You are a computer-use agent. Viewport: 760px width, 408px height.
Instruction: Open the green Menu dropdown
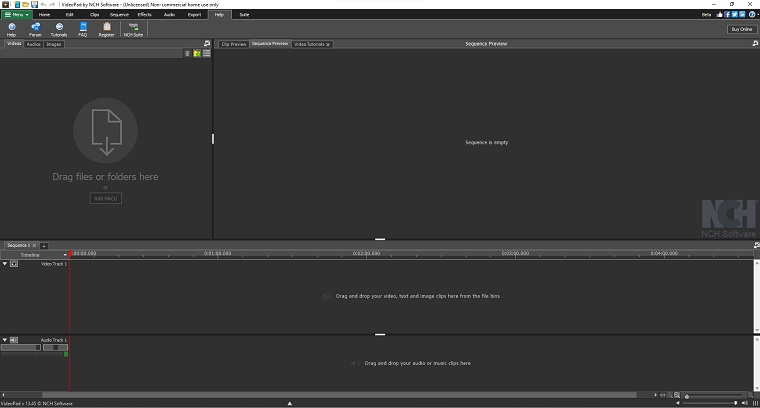(x=16, y=15)
